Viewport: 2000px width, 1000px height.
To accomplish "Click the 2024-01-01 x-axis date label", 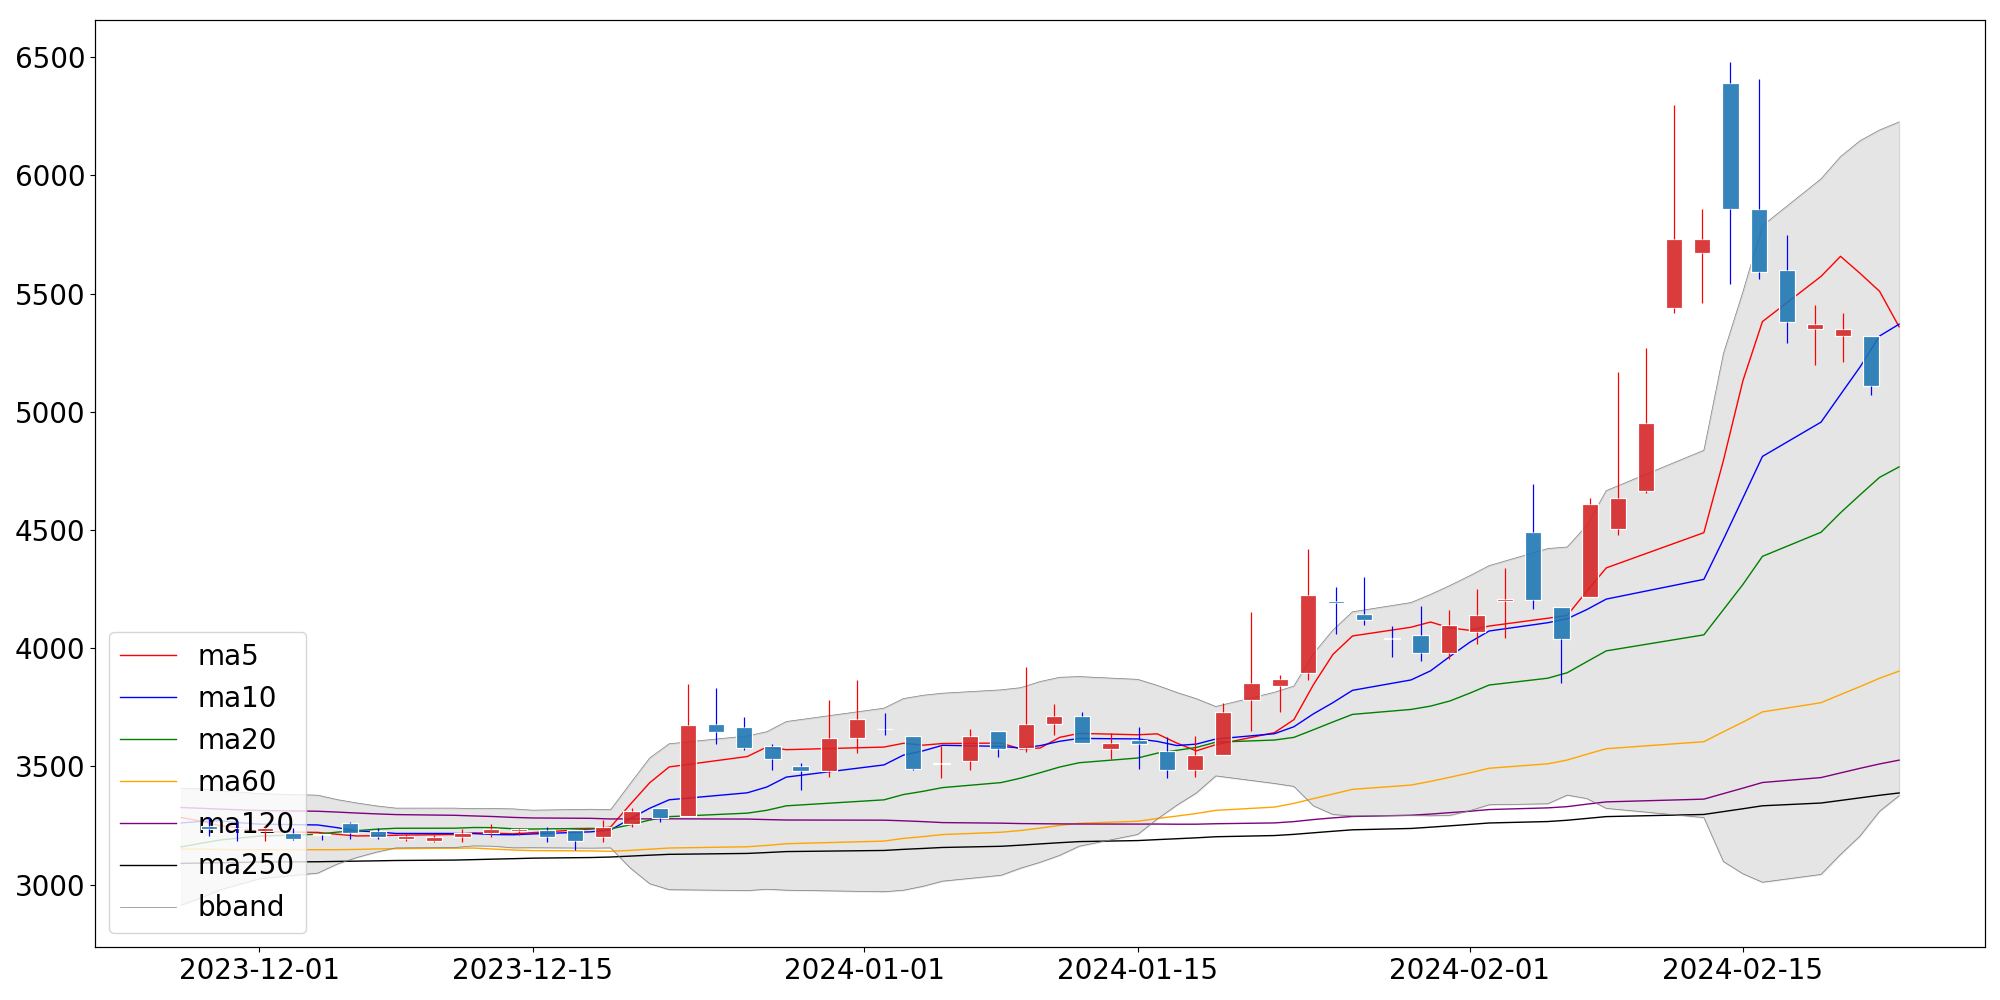I will click(864, 970).
